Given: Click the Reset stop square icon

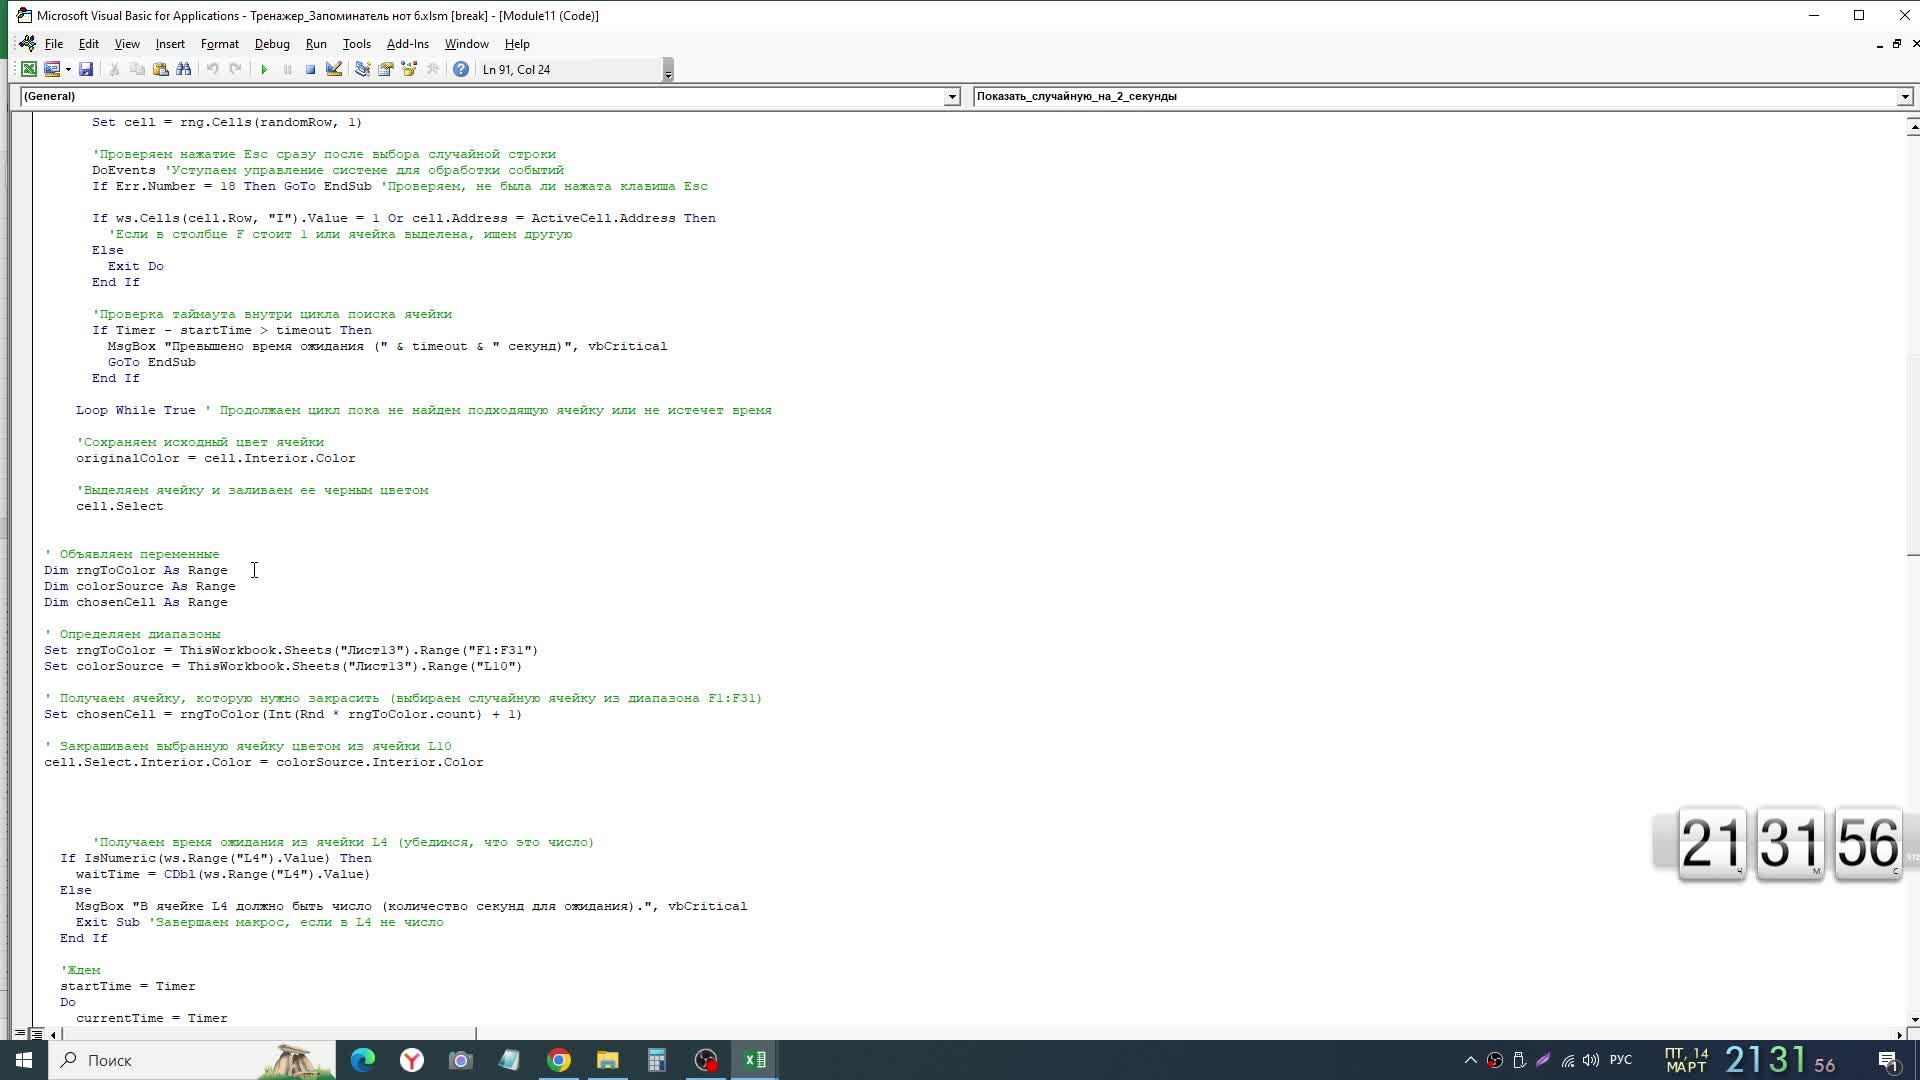Looking at the screenshot, I should click(310, 69).
